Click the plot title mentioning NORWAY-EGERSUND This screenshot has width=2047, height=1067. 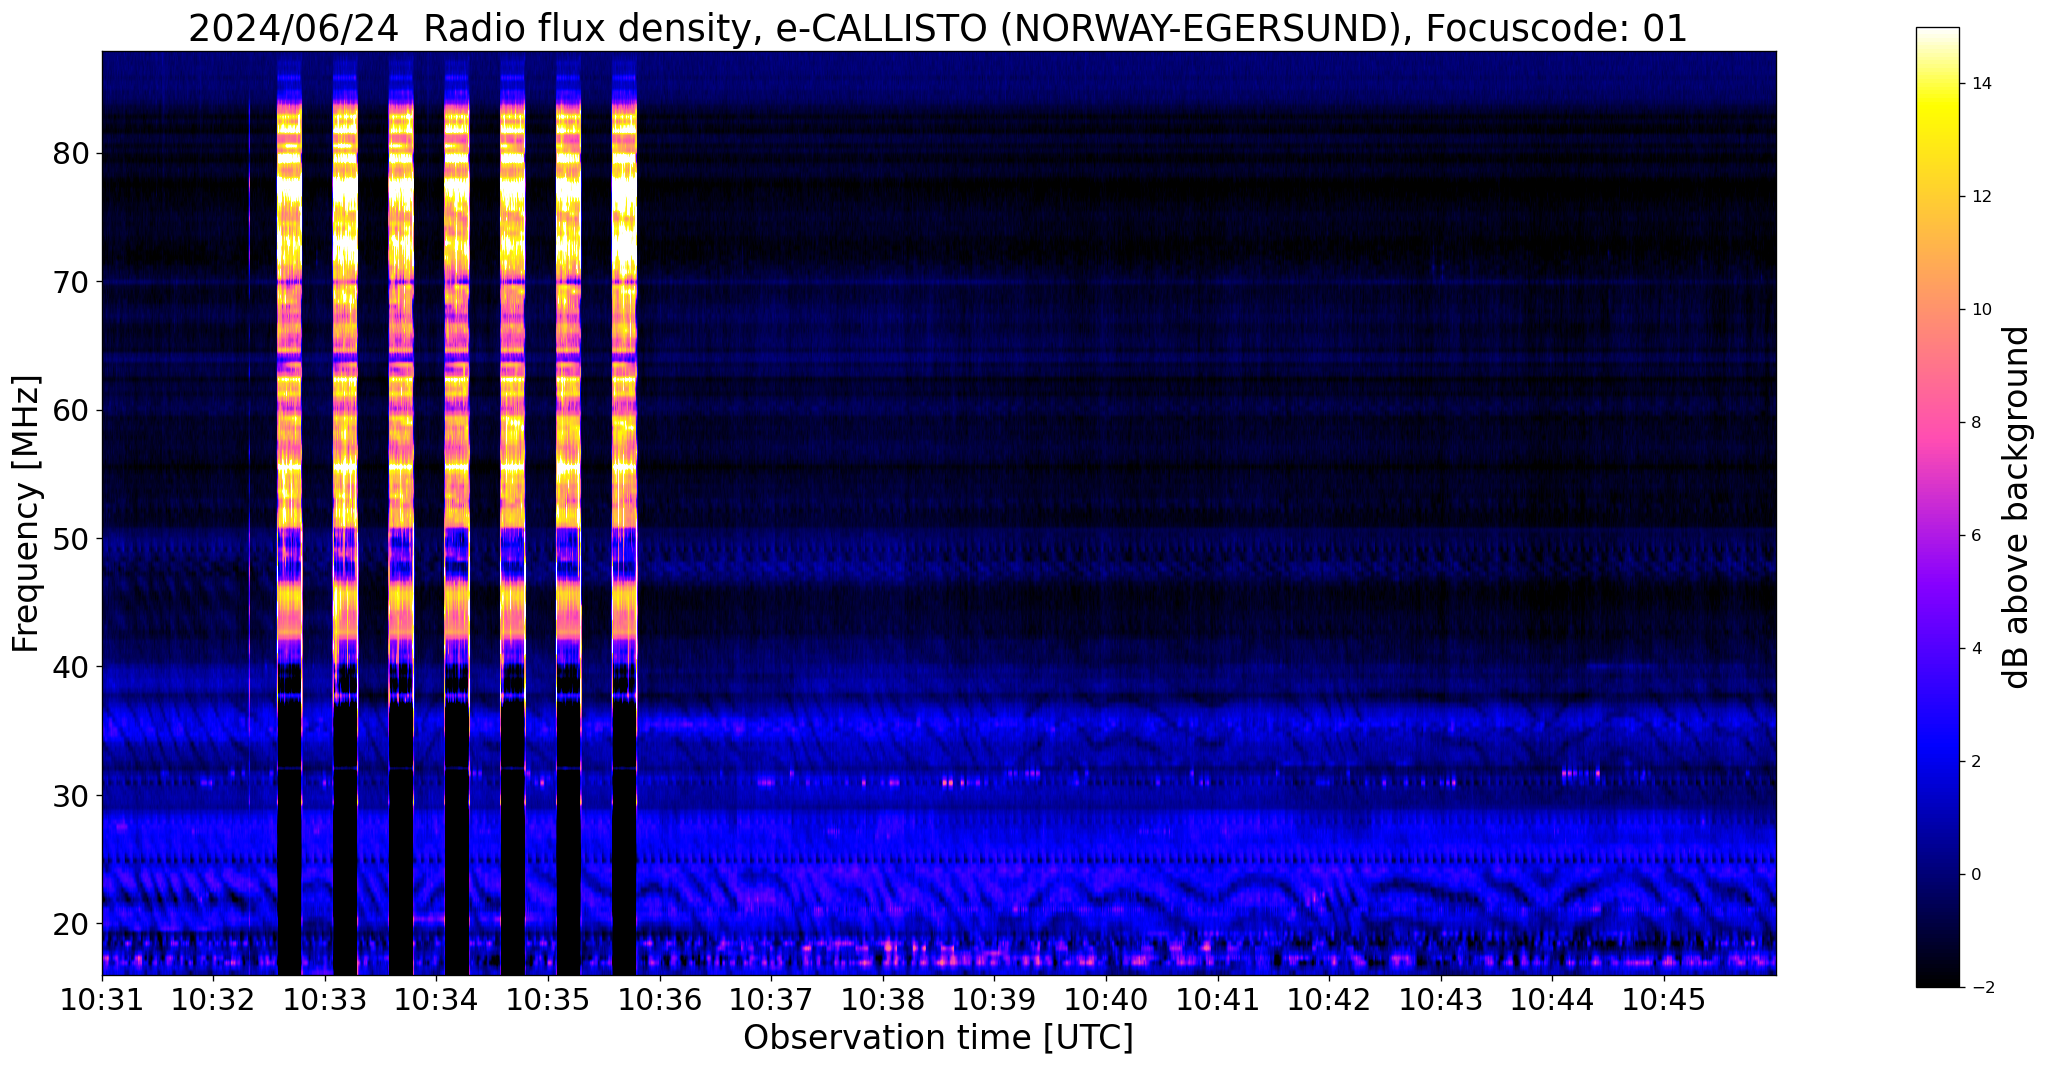click(x=937, y=28)
